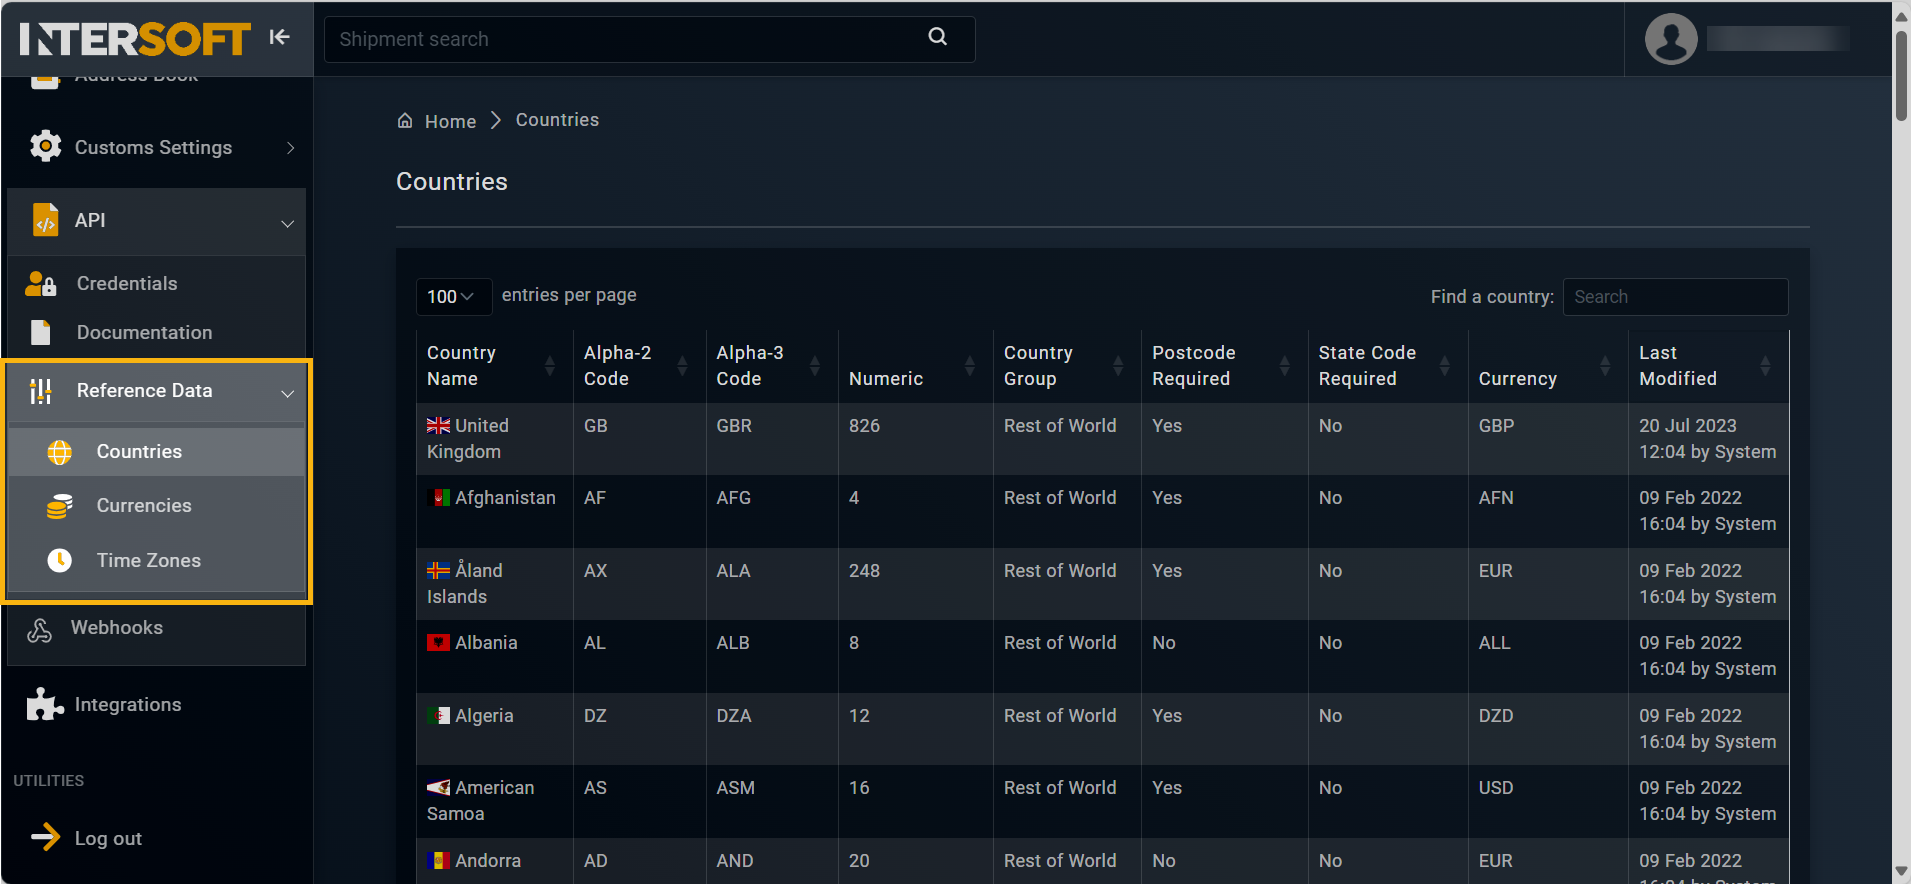1911x884 pixels.
Task: Click the American Samoa flag icon
Action: pos(438,787)
